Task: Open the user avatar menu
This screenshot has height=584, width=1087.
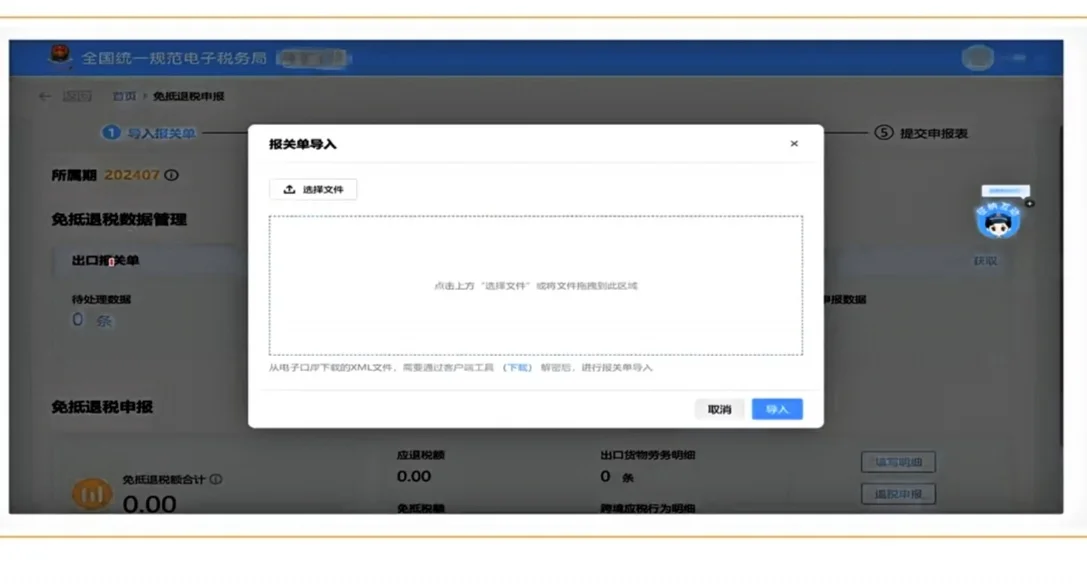Action: point(979,57)
